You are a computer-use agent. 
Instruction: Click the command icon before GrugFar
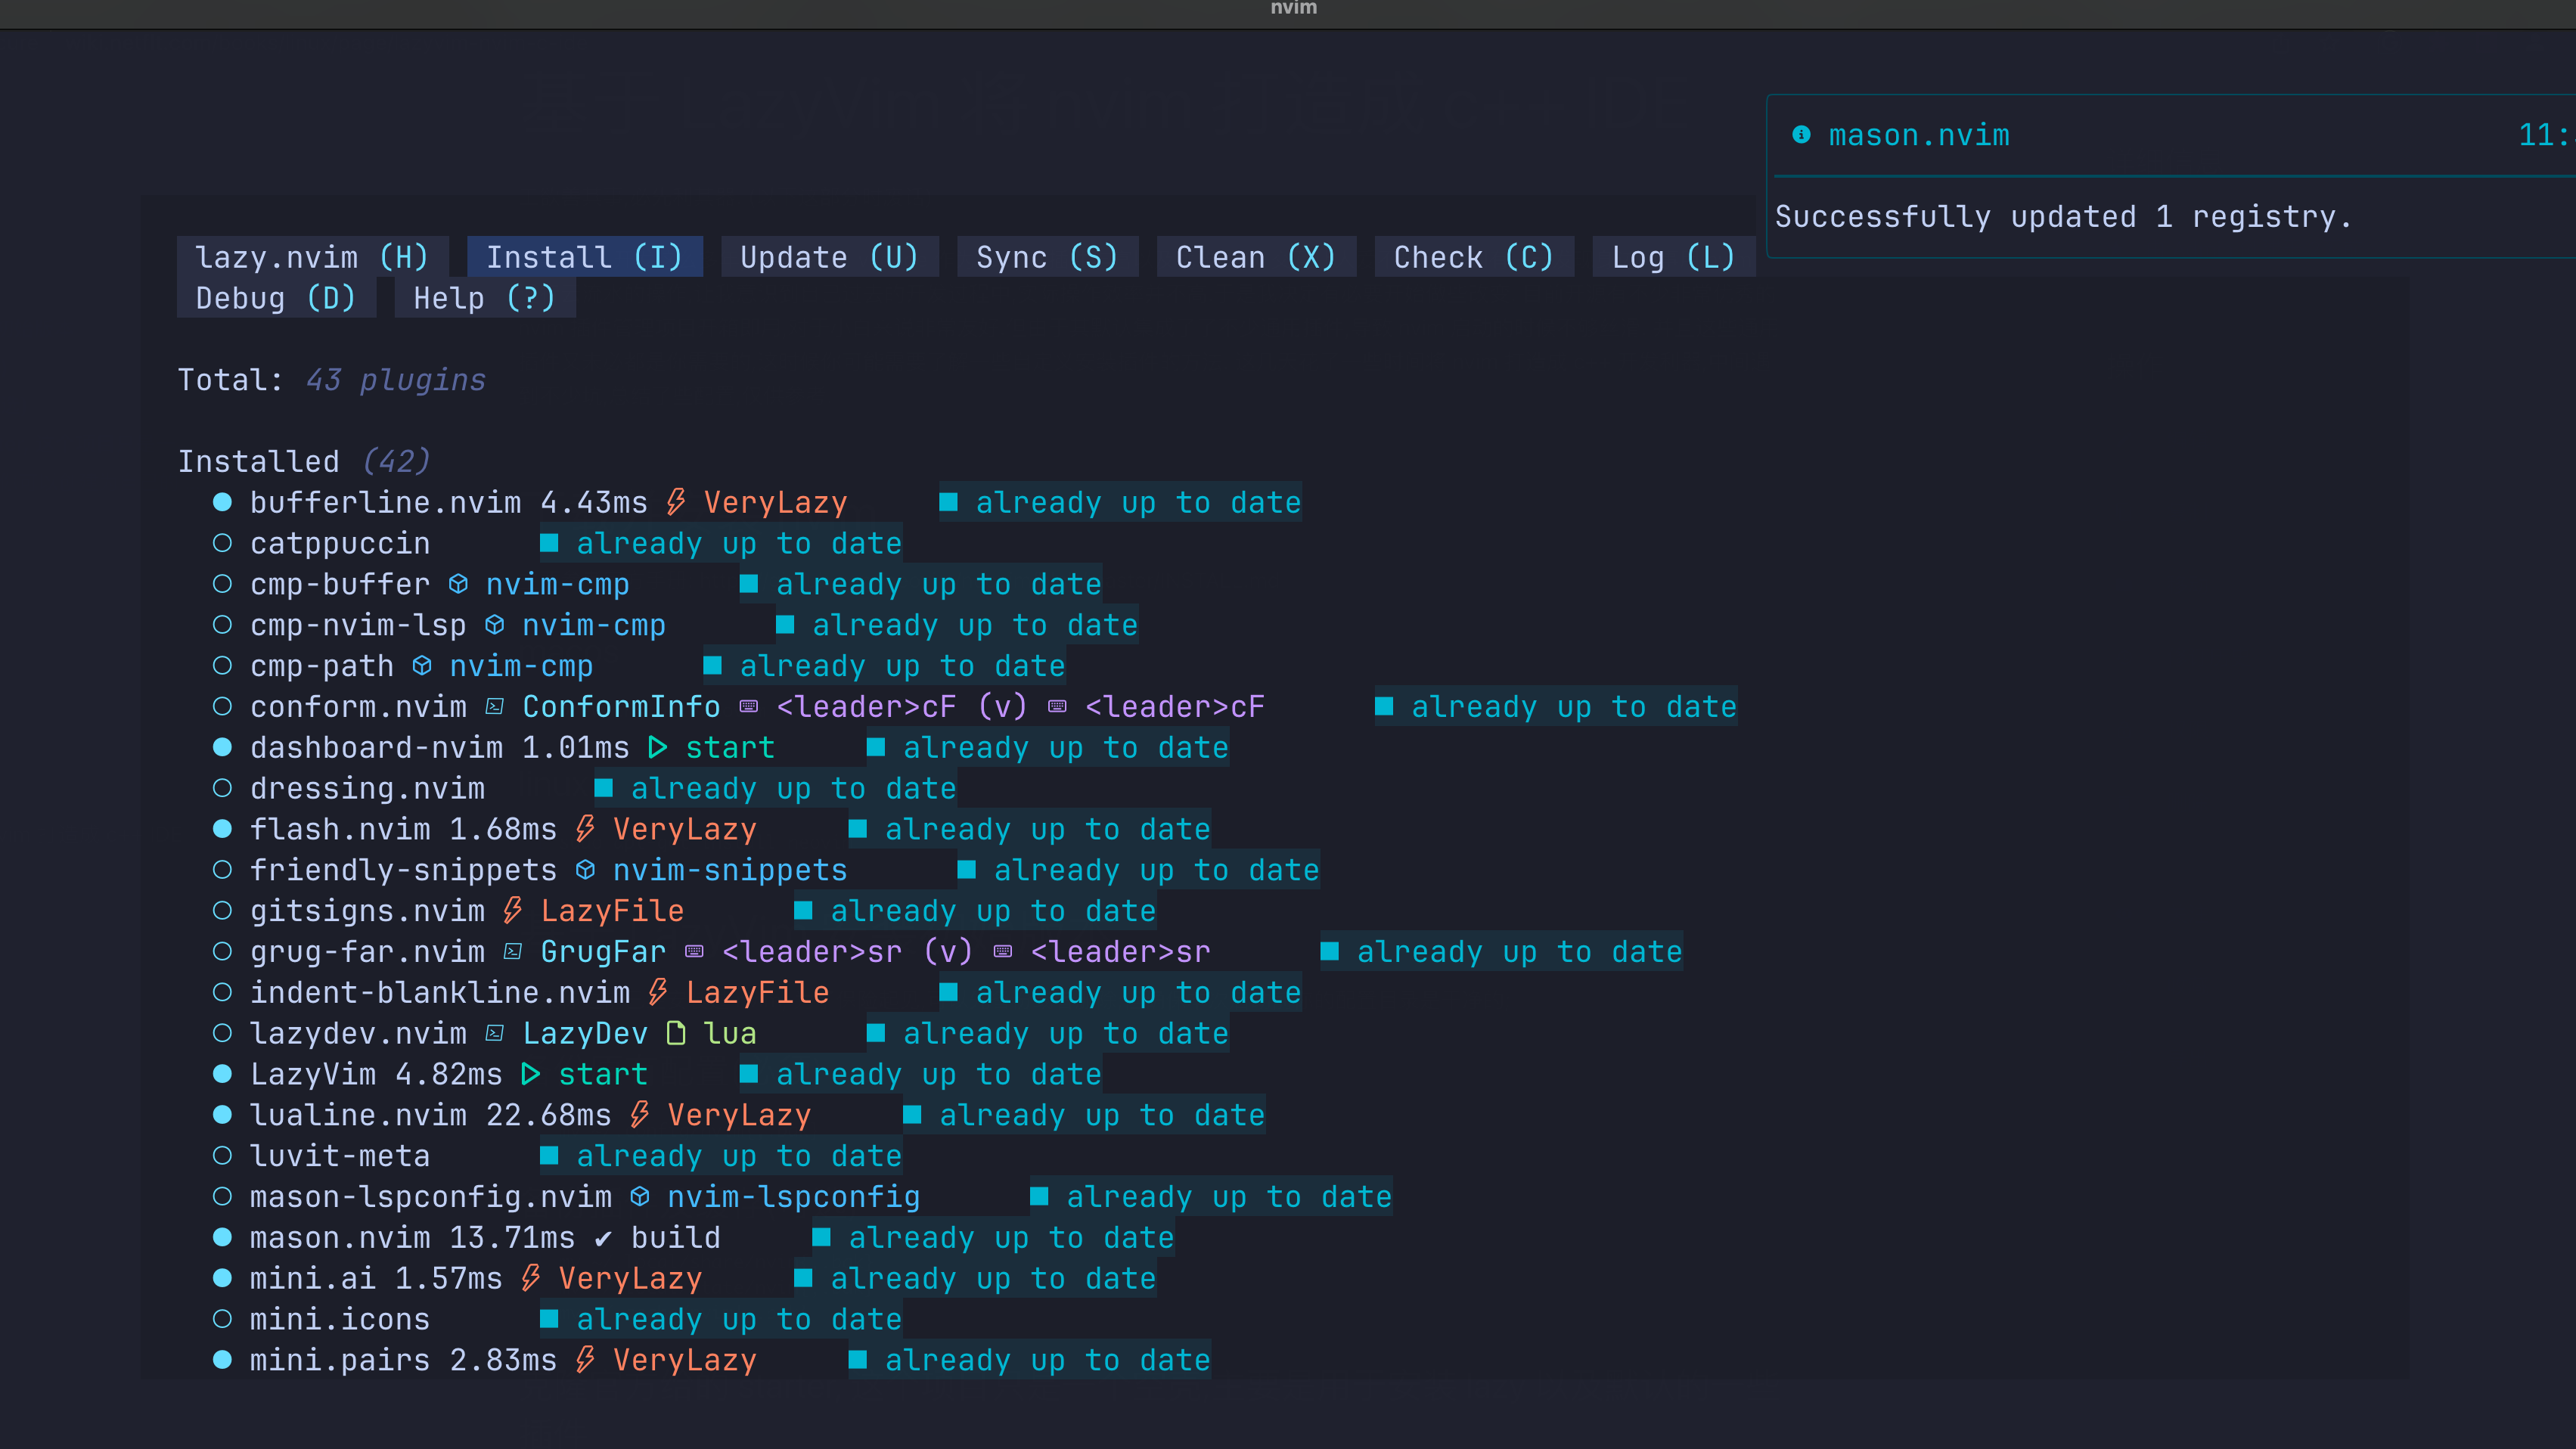point(512,952)
